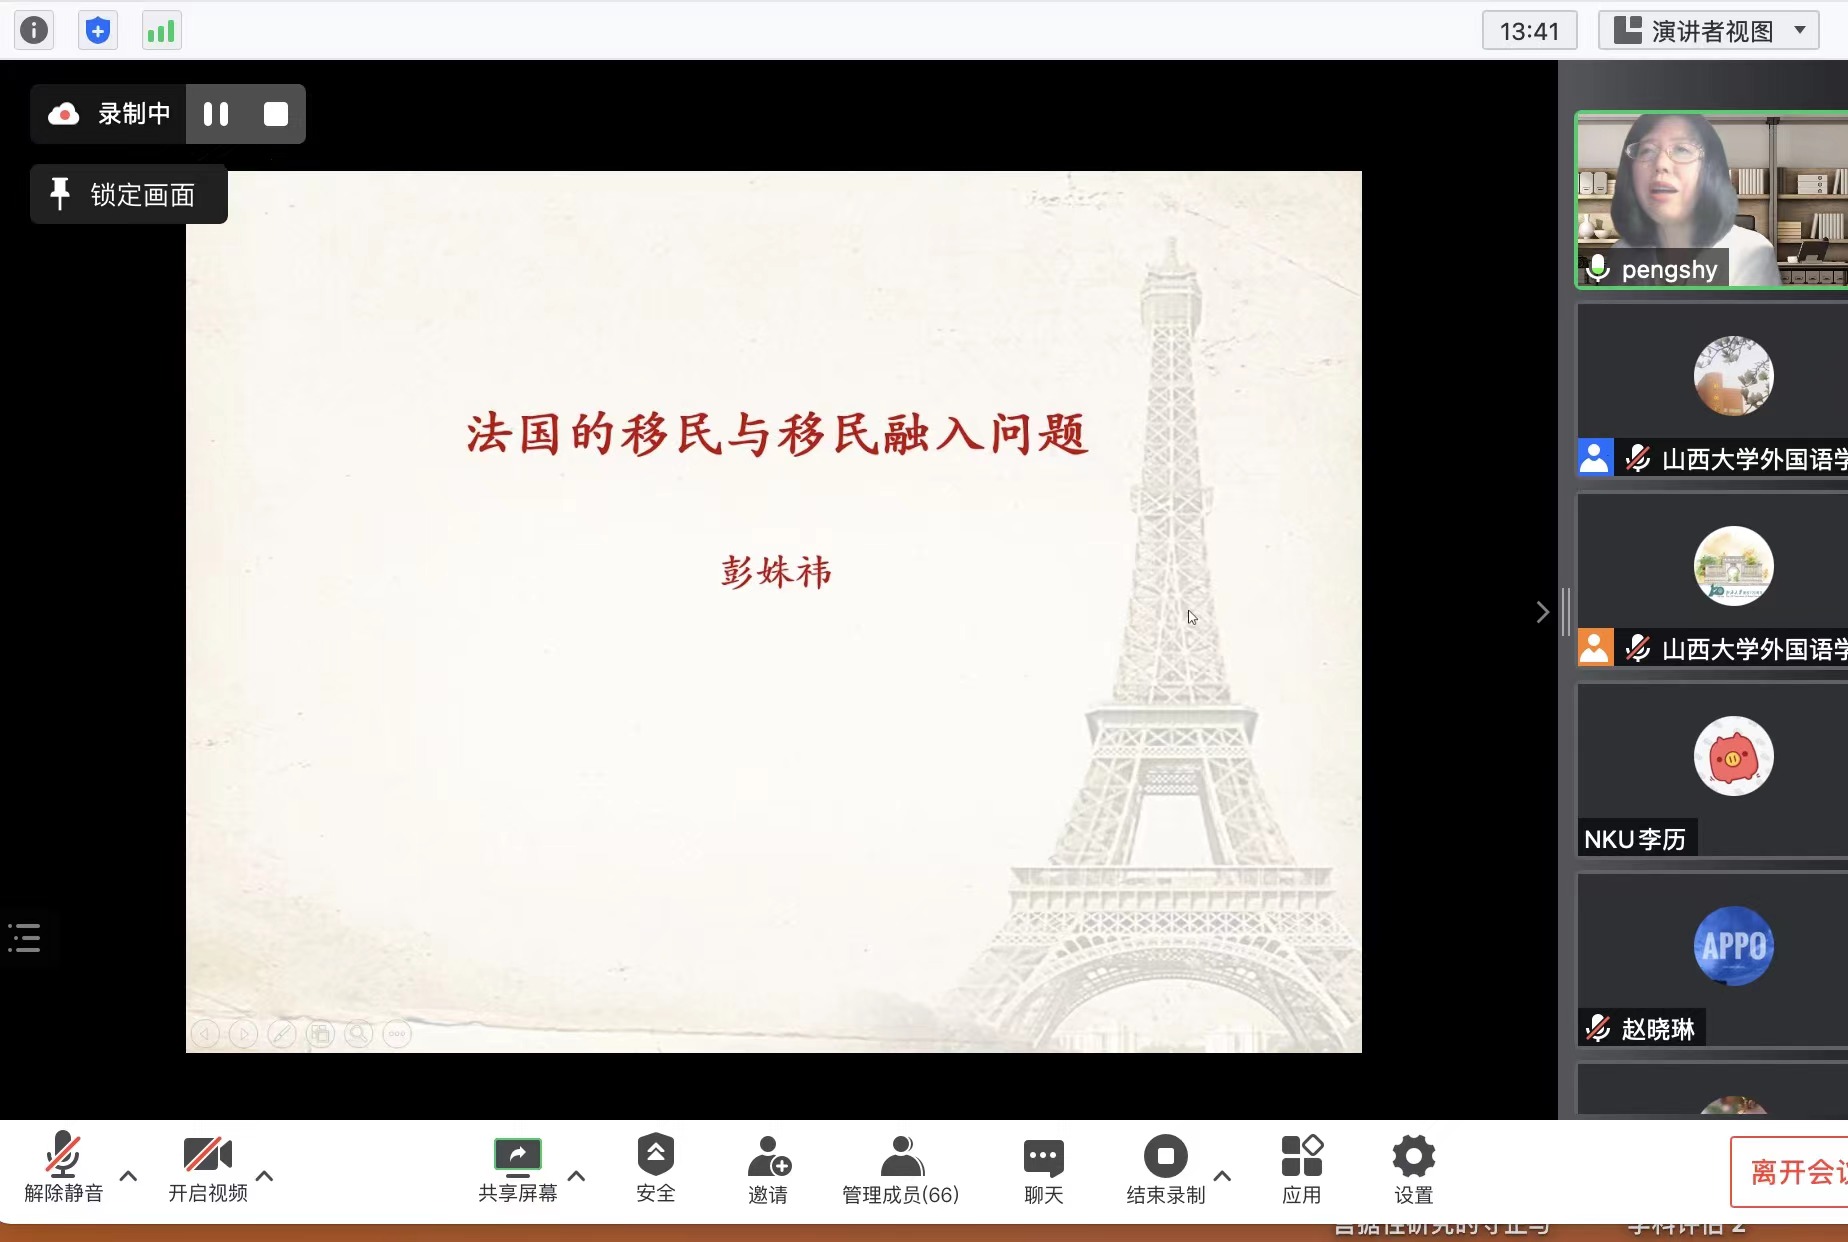The height and width of the screenshot is (1242, 1848).
Task: Open the Settings (设置) gear
Action: [x=1413, y=1168]
